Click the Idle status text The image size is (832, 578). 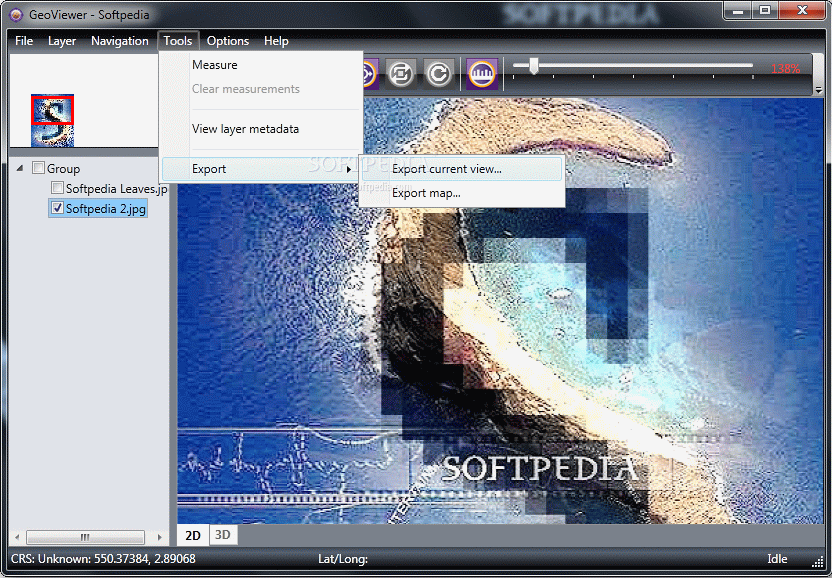777,559
